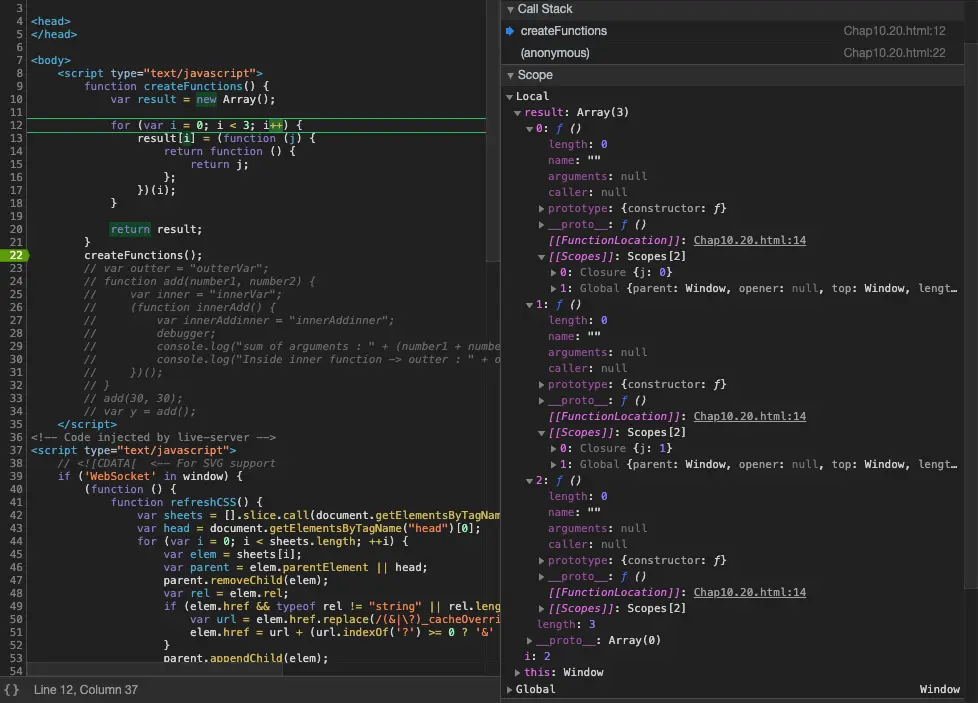Expand Closure {j: 0} entry

(553, 273)
